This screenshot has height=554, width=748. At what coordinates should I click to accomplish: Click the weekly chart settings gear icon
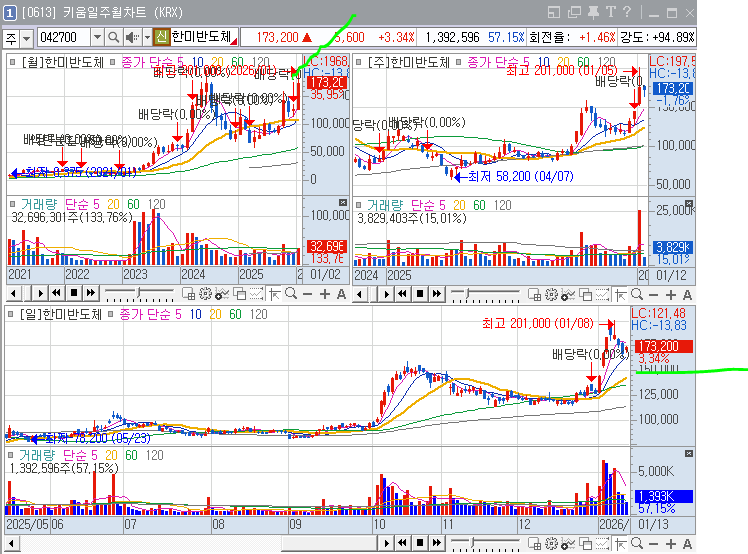coord(551,295)
